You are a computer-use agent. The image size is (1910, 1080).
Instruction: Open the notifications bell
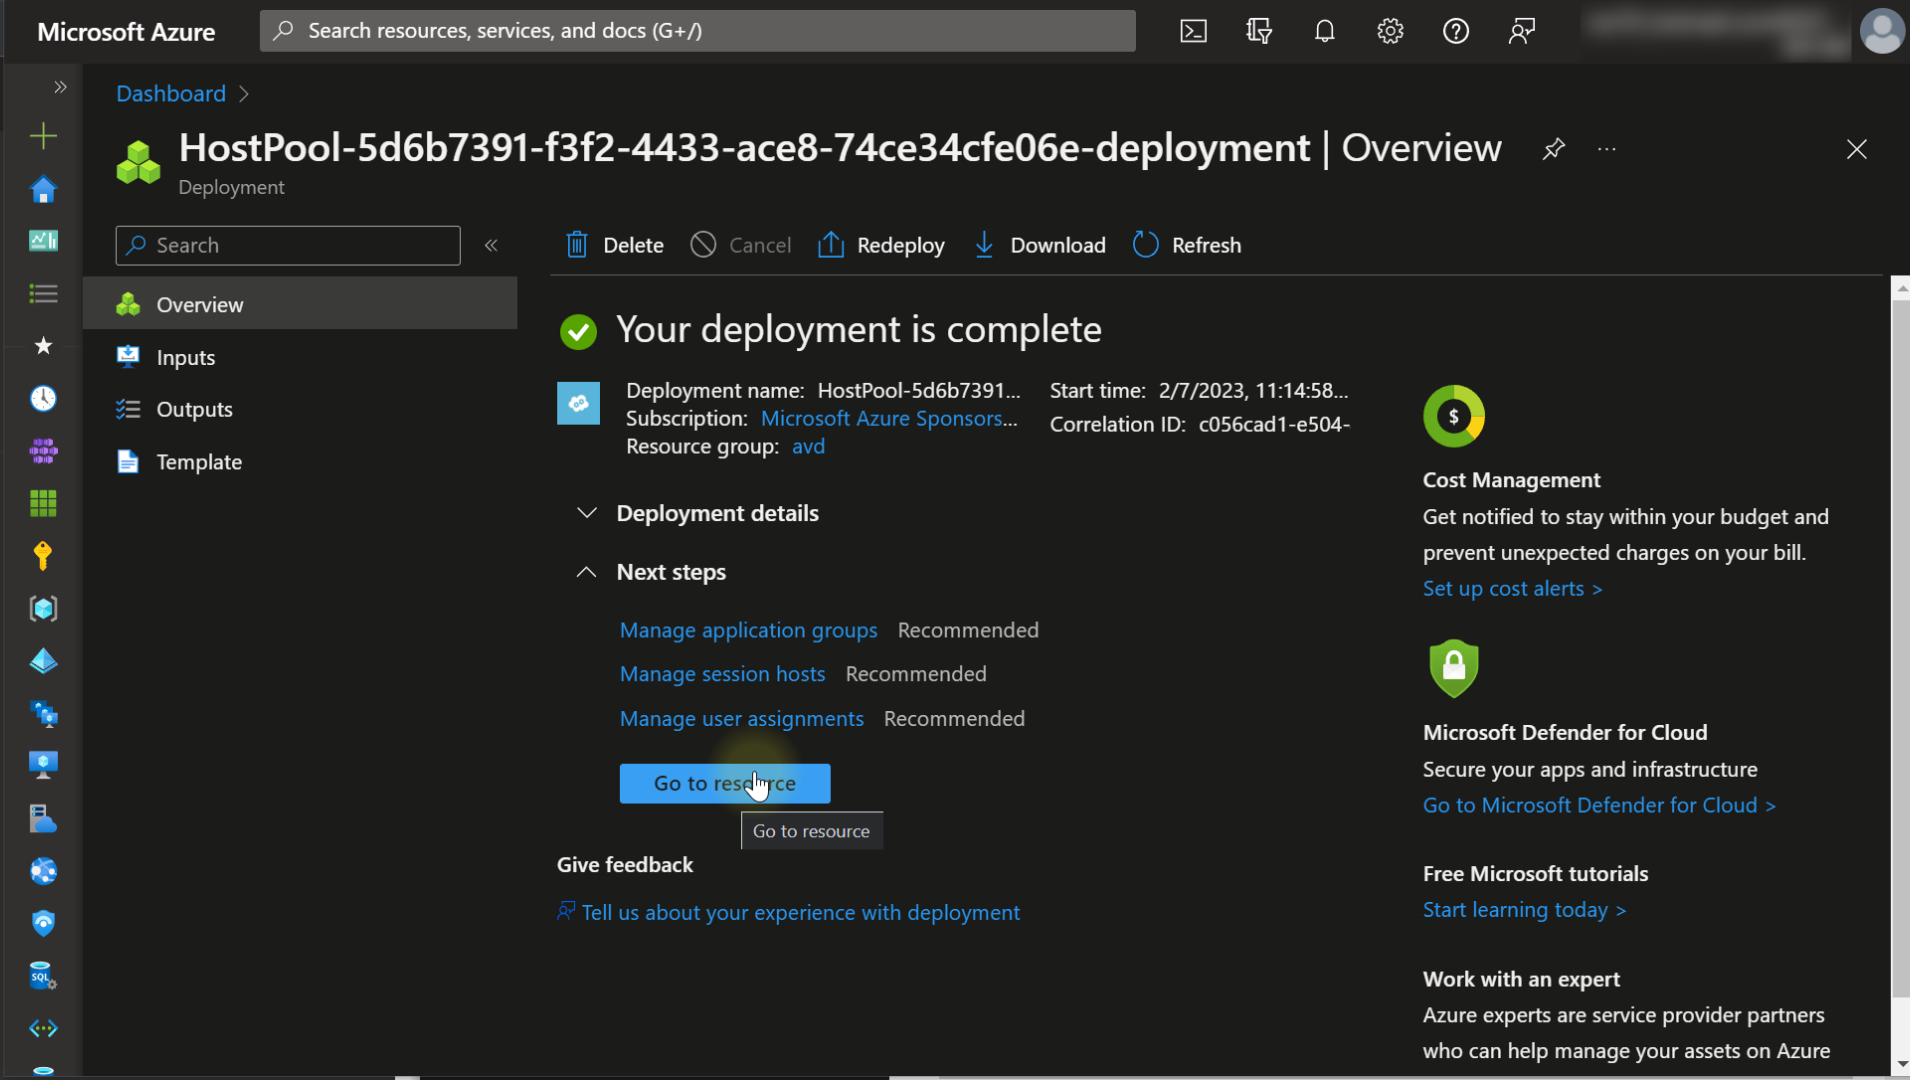pyautogui.click(x=1324, y=31)
